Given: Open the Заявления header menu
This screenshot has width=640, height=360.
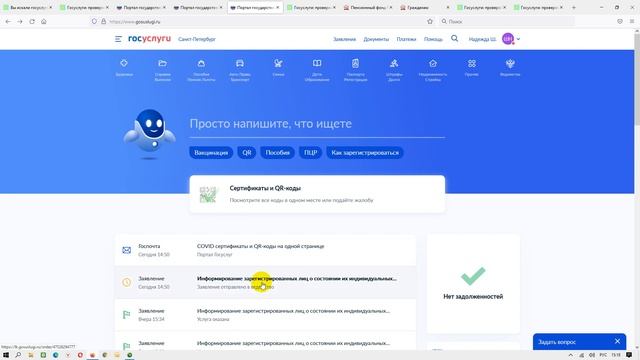Looking at the screenshot, I should 344,39.
